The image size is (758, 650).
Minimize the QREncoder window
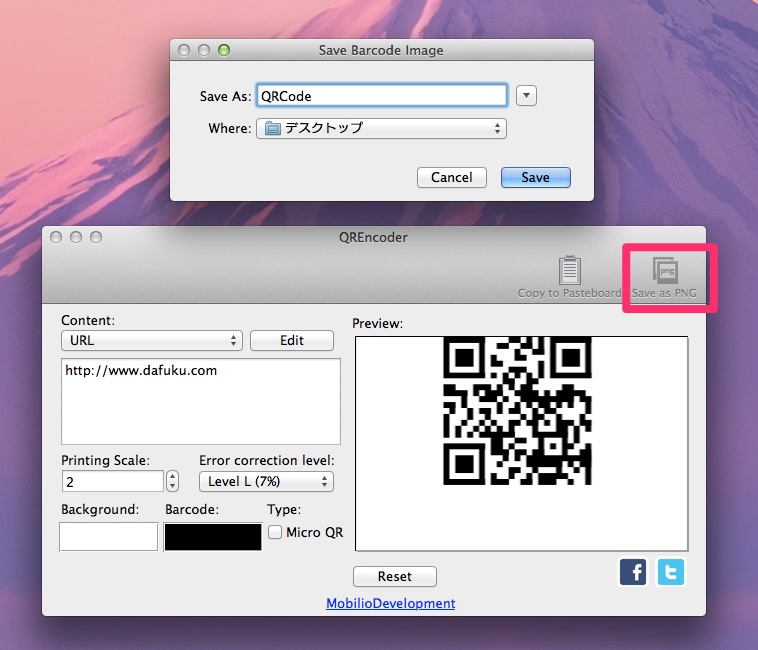(x=76, y=237)
